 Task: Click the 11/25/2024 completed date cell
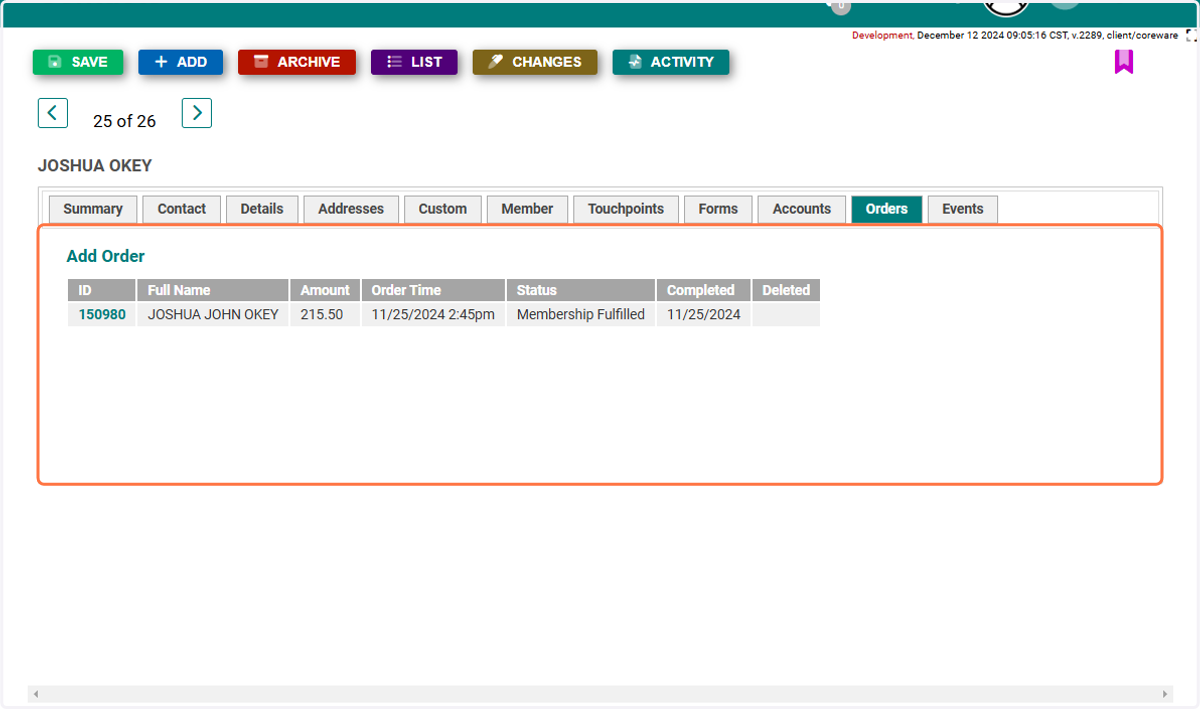[x=704, y=314]
